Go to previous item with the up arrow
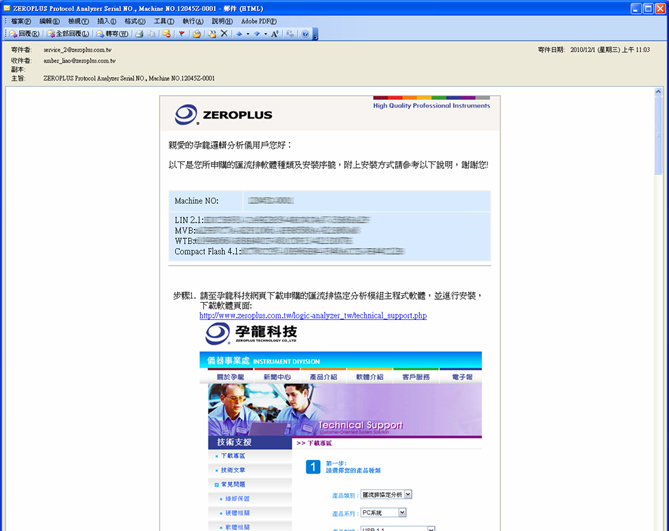669x531 pixels. click(239, 34)
